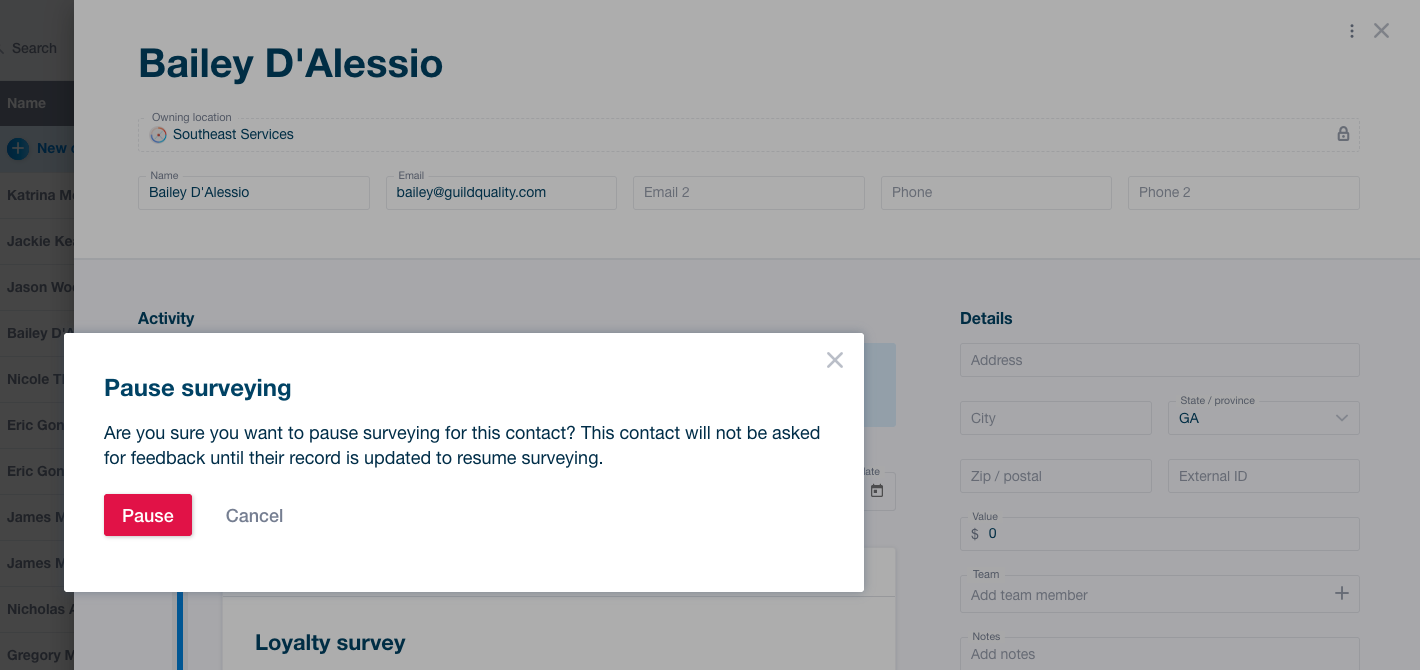Click the New contact plus icon

point(18,149)
